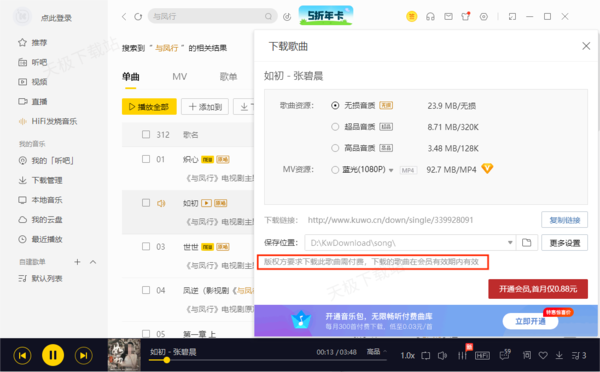This screenshot has width=600, height=372.
Task: Collapse the 自建歌单 section chevron
Action: pyautogui.click(x=93, y=262)
